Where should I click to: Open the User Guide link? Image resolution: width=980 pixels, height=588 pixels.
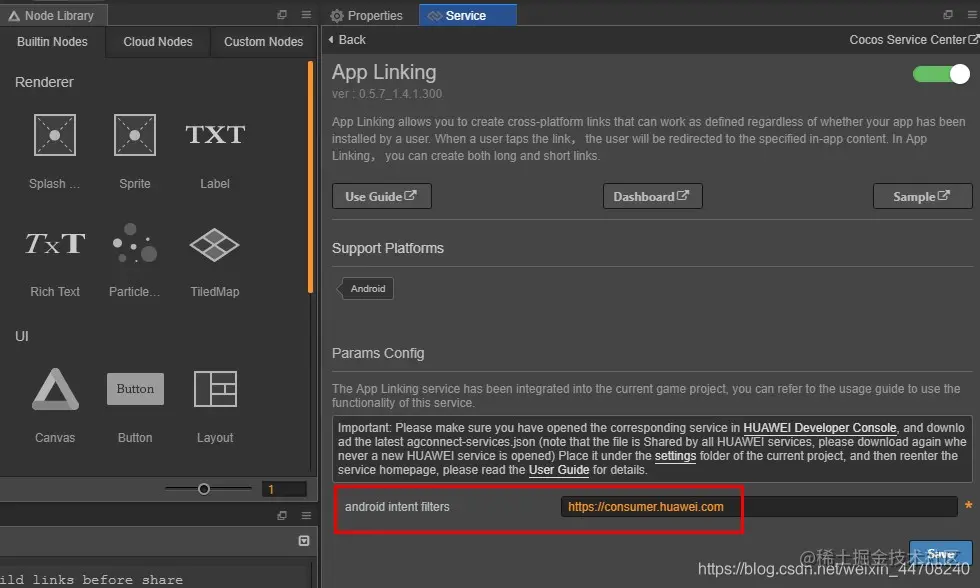point(559,470)
